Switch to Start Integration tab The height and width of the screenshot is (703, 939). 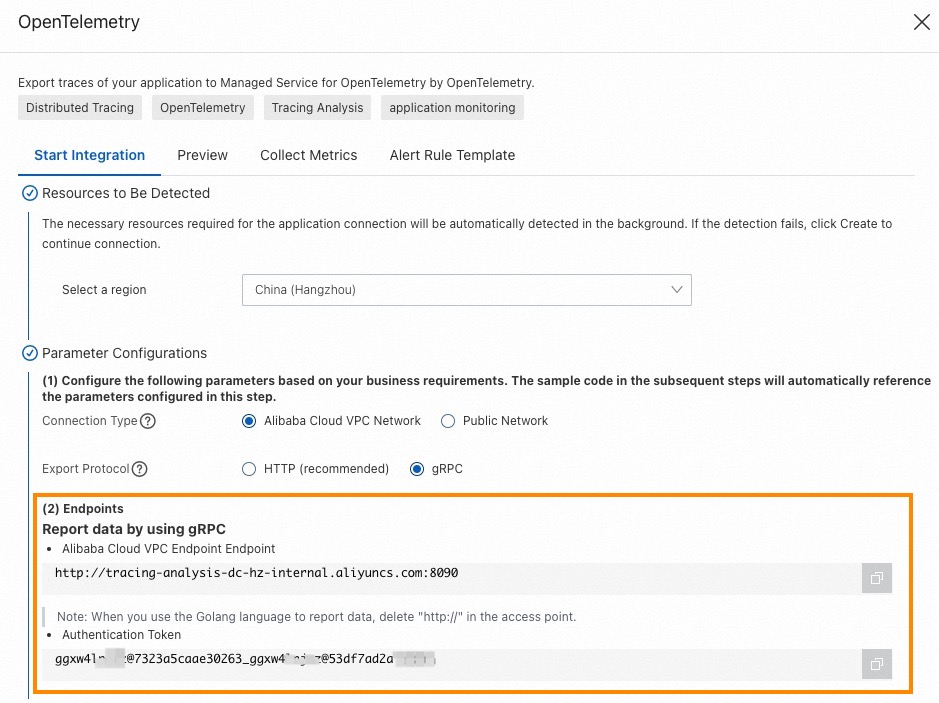pos(89,156)
